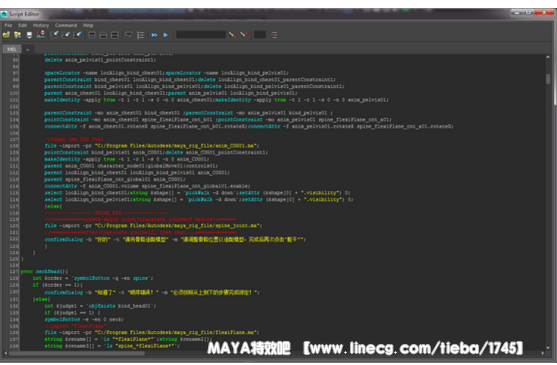This screenshot has width=557, height=365.
Task: Click the Open Script folder icon
Action: tap(6, 35)
